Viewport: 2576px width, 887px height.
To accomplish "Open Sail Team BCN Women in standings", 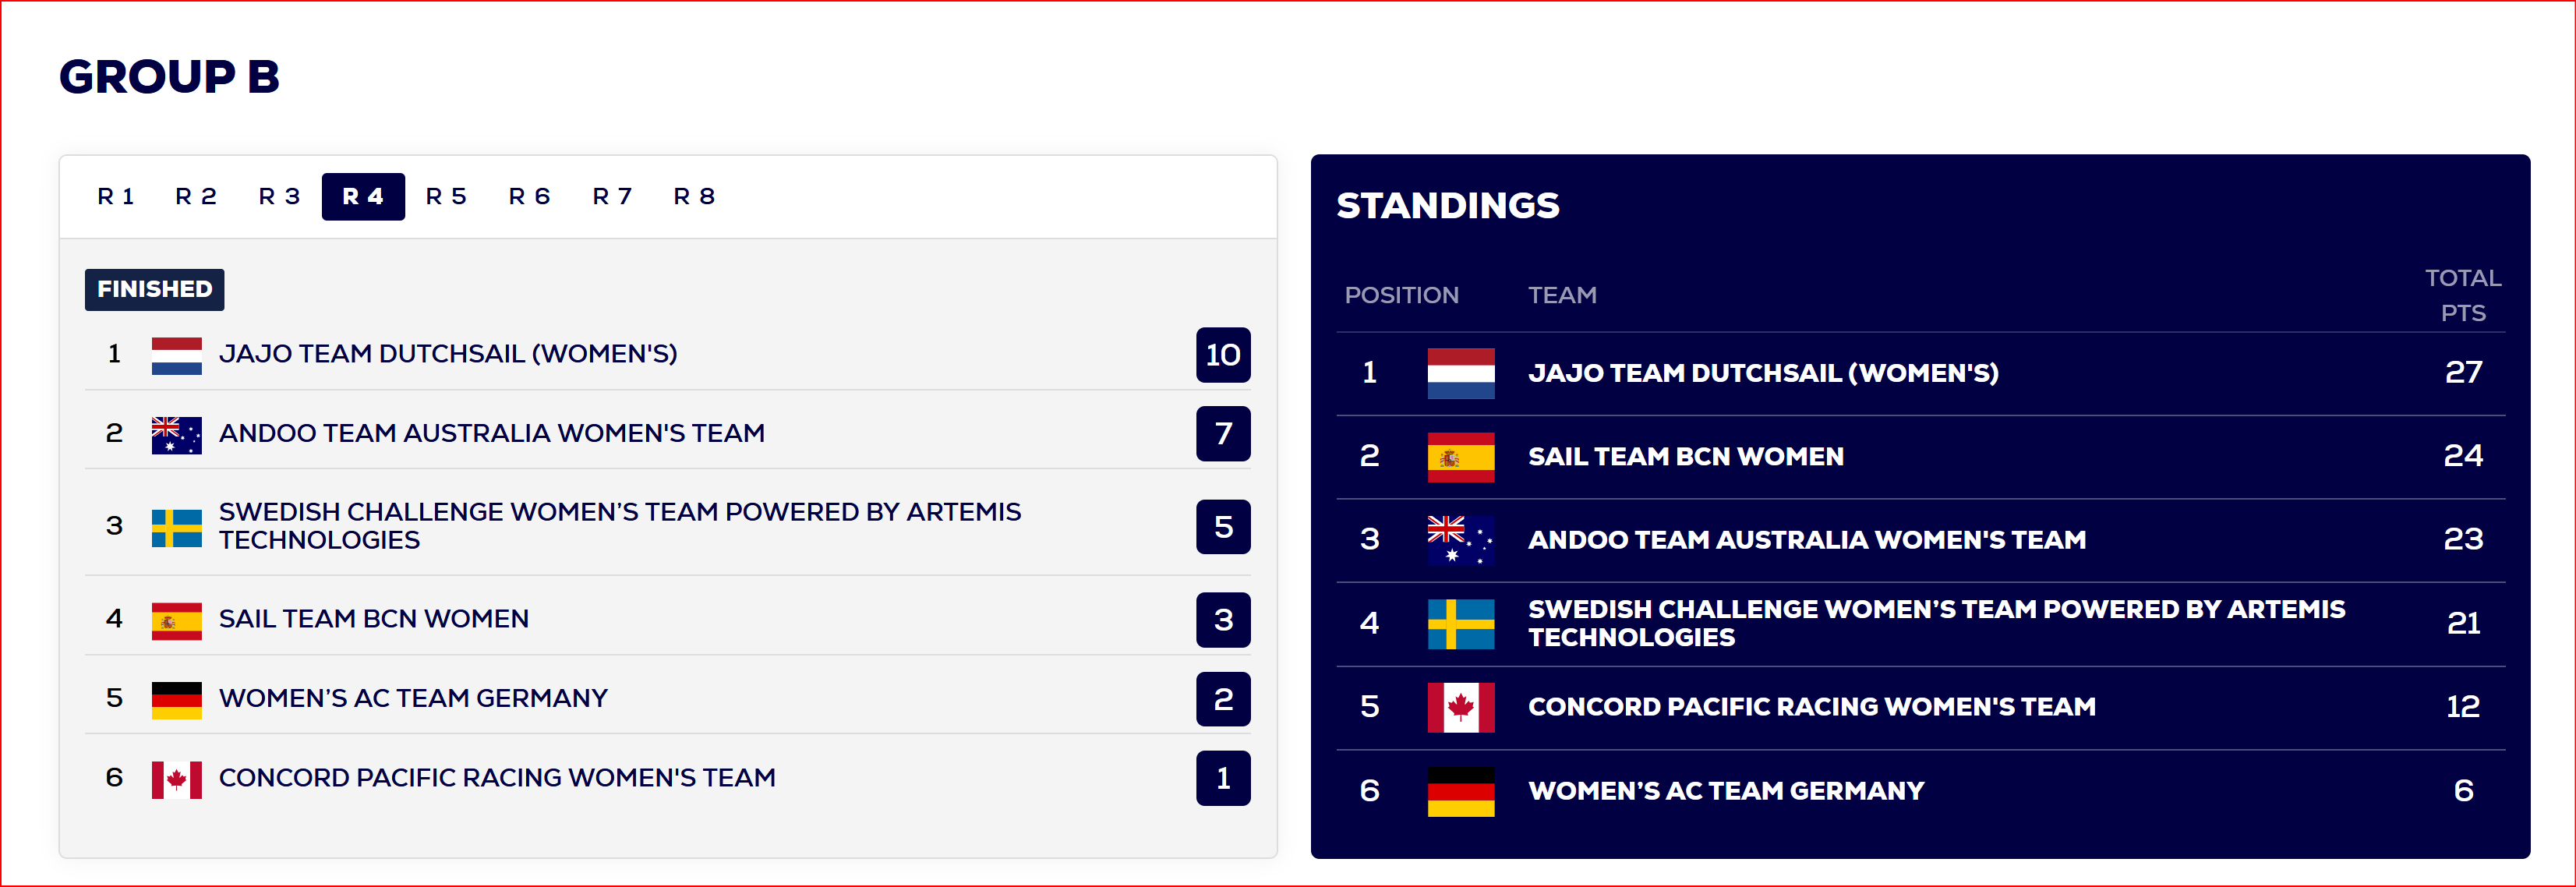I will click(x=1685, y=457).
